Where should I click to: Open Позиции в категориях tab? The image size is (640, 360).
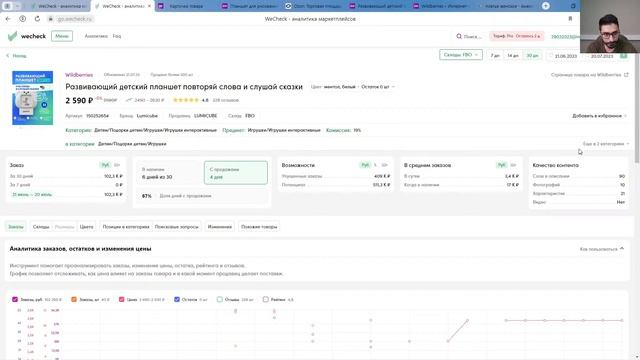[x=126, y=227]
